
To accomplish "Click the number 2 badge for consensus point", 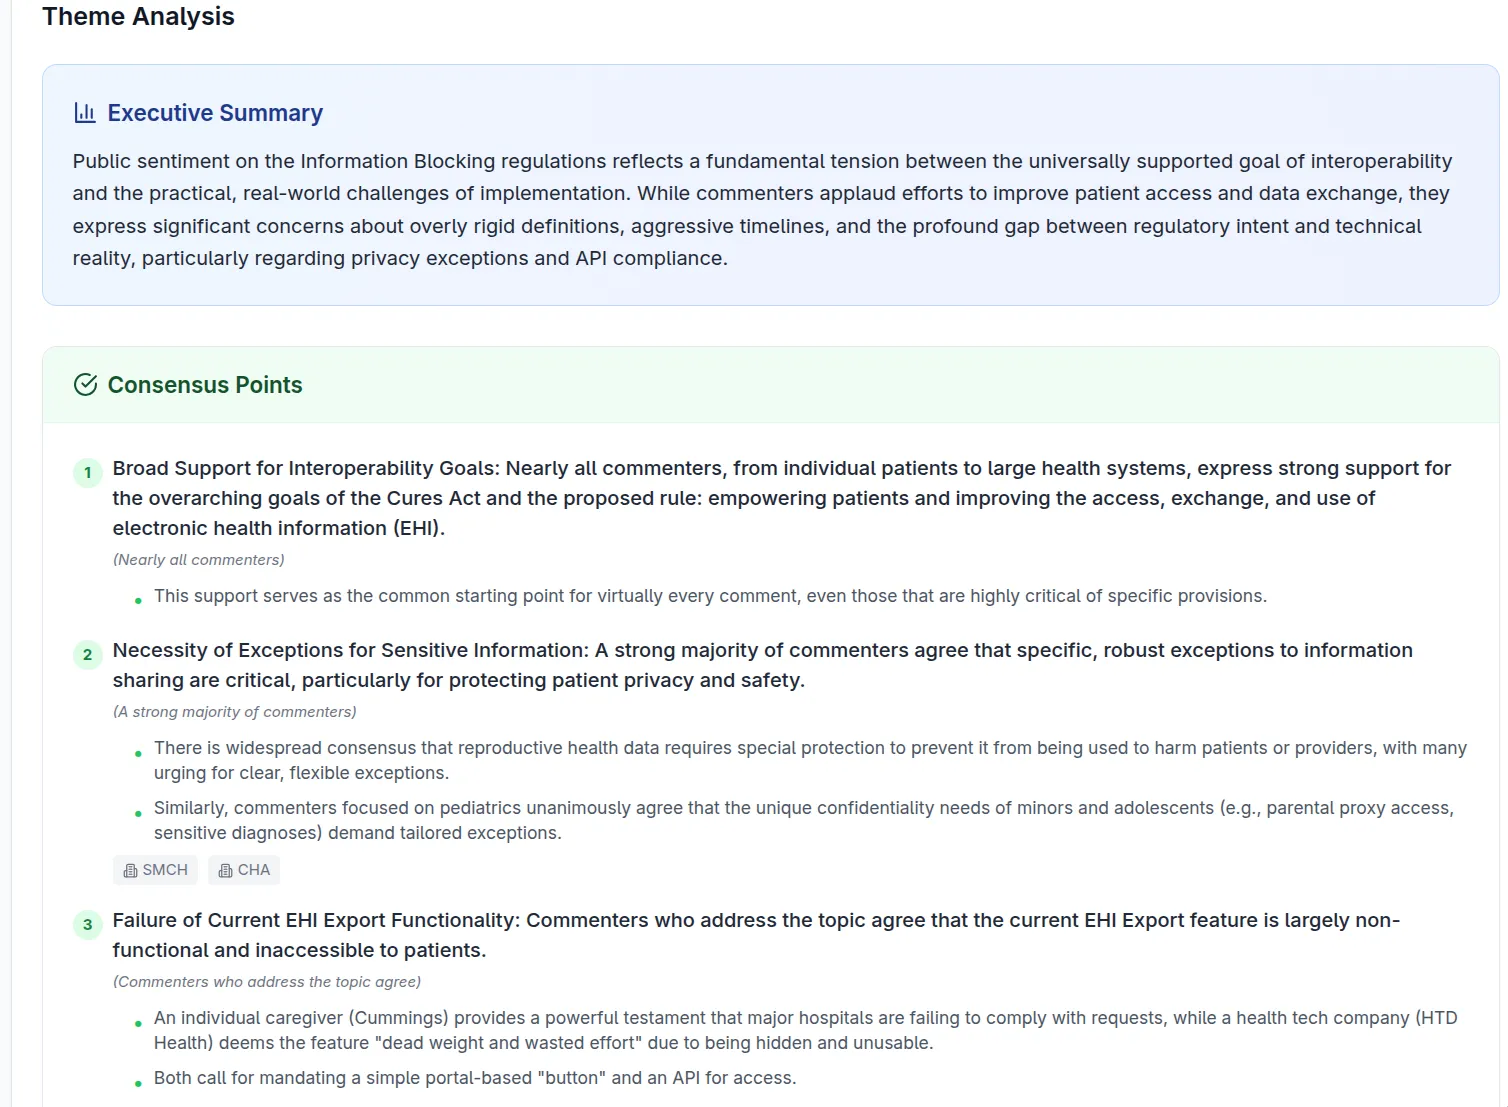I will 88,655.
